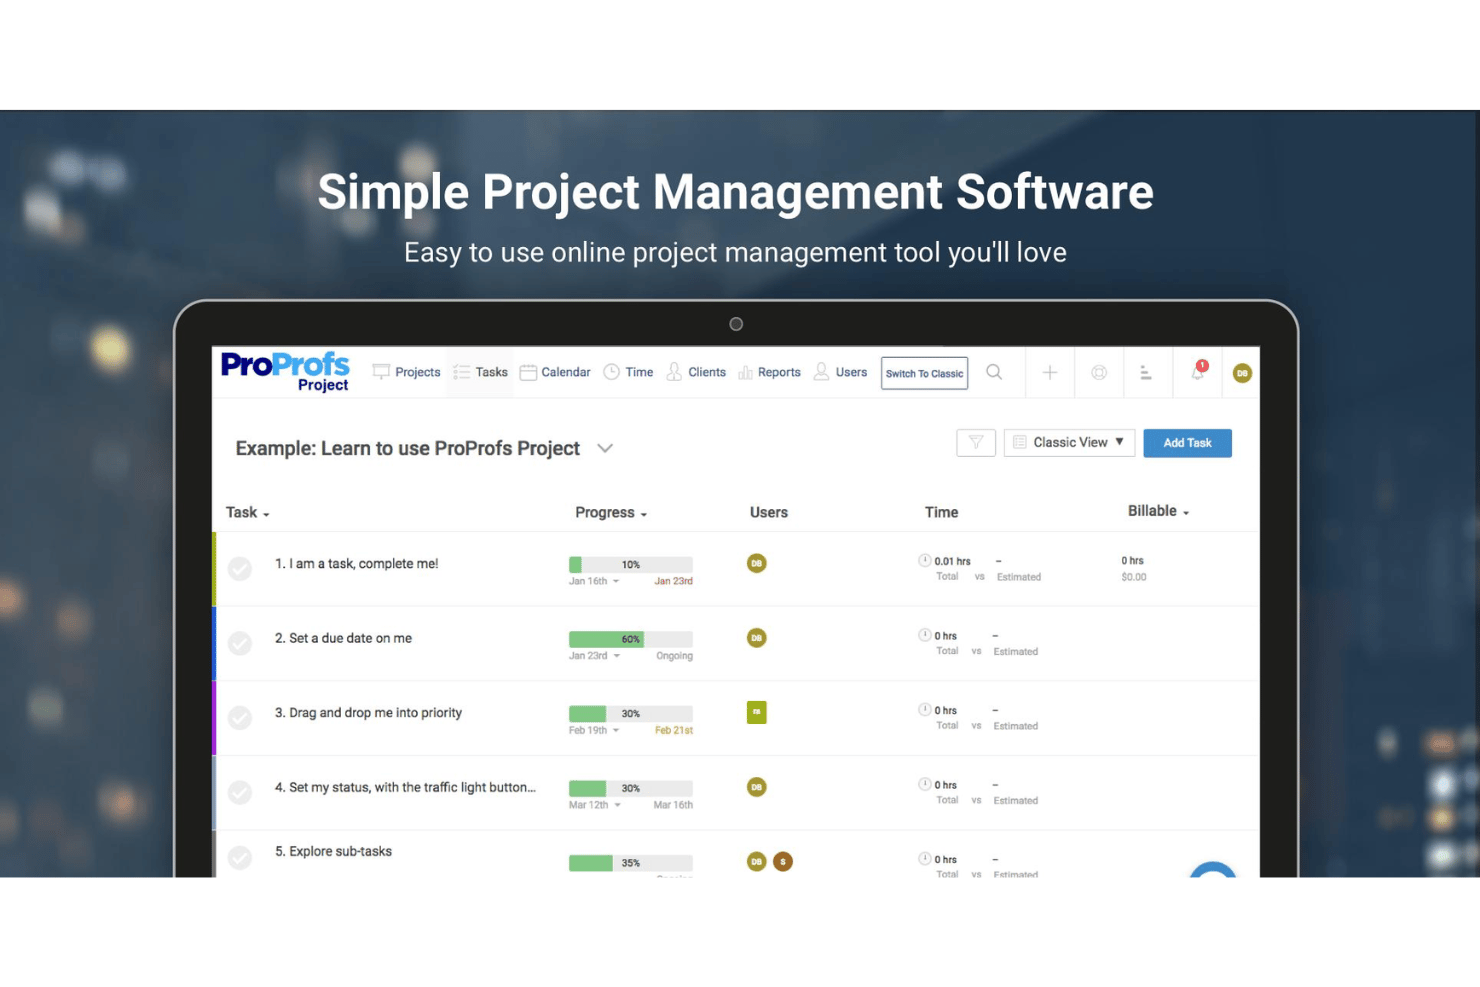The width and height of the screenshot is (1480, 987).
Task: Click the Mar 16th due date
Action: 673,805
